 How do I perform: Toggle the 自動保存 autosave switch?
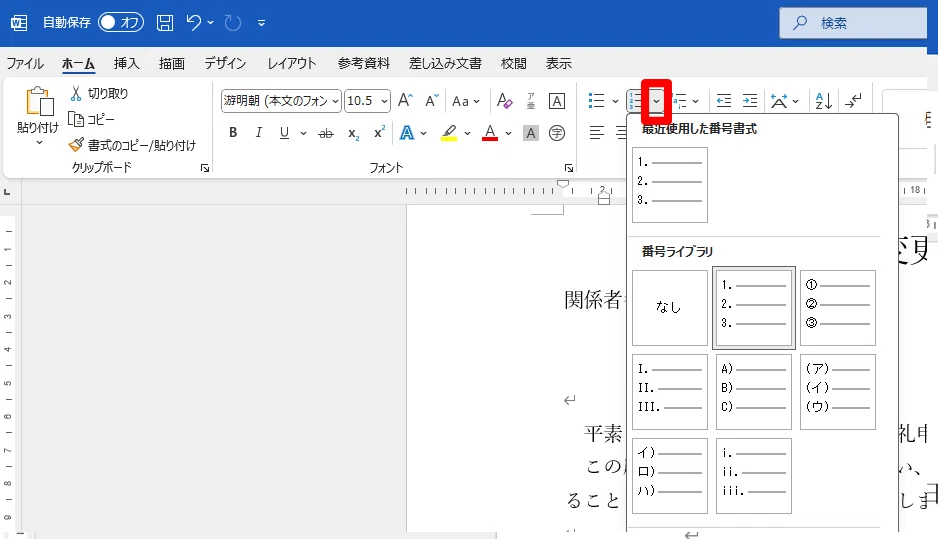tap(121, 23)
